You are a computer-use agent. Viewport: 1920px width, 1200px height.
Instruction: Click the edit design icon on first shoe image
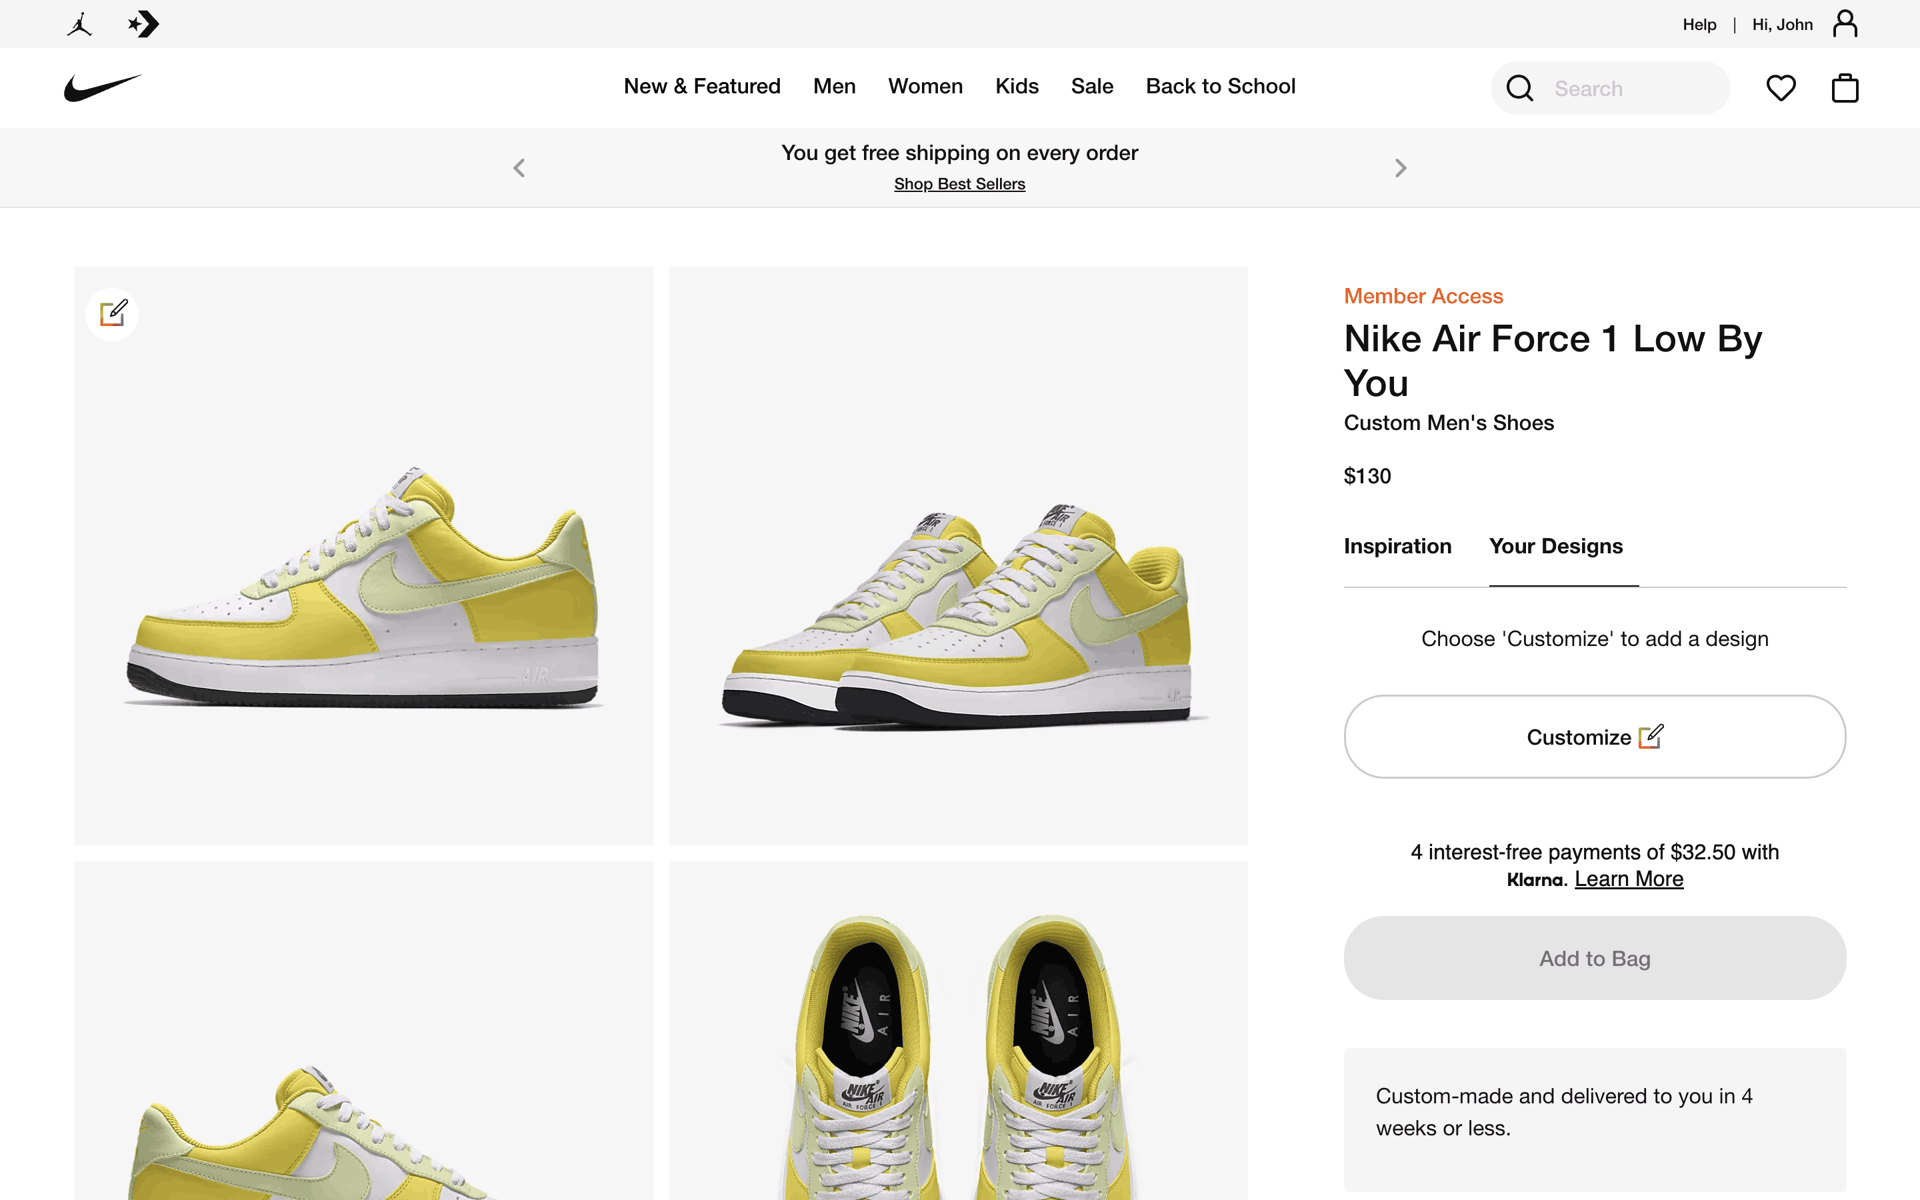coord(112,314)
